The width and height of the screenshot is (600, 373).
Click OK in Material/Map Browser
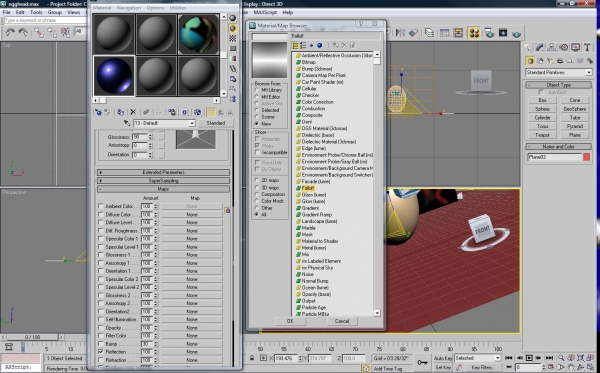[290, 321]
